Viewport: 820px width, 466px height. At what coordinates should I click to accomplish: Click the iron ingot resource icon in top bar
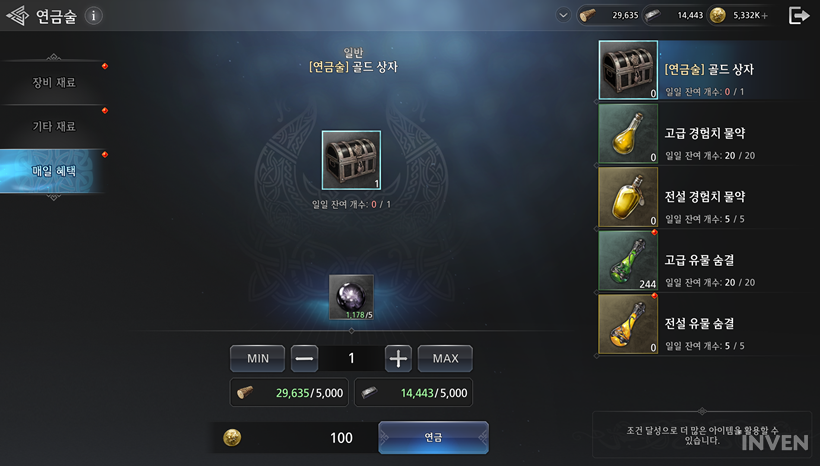652,15
